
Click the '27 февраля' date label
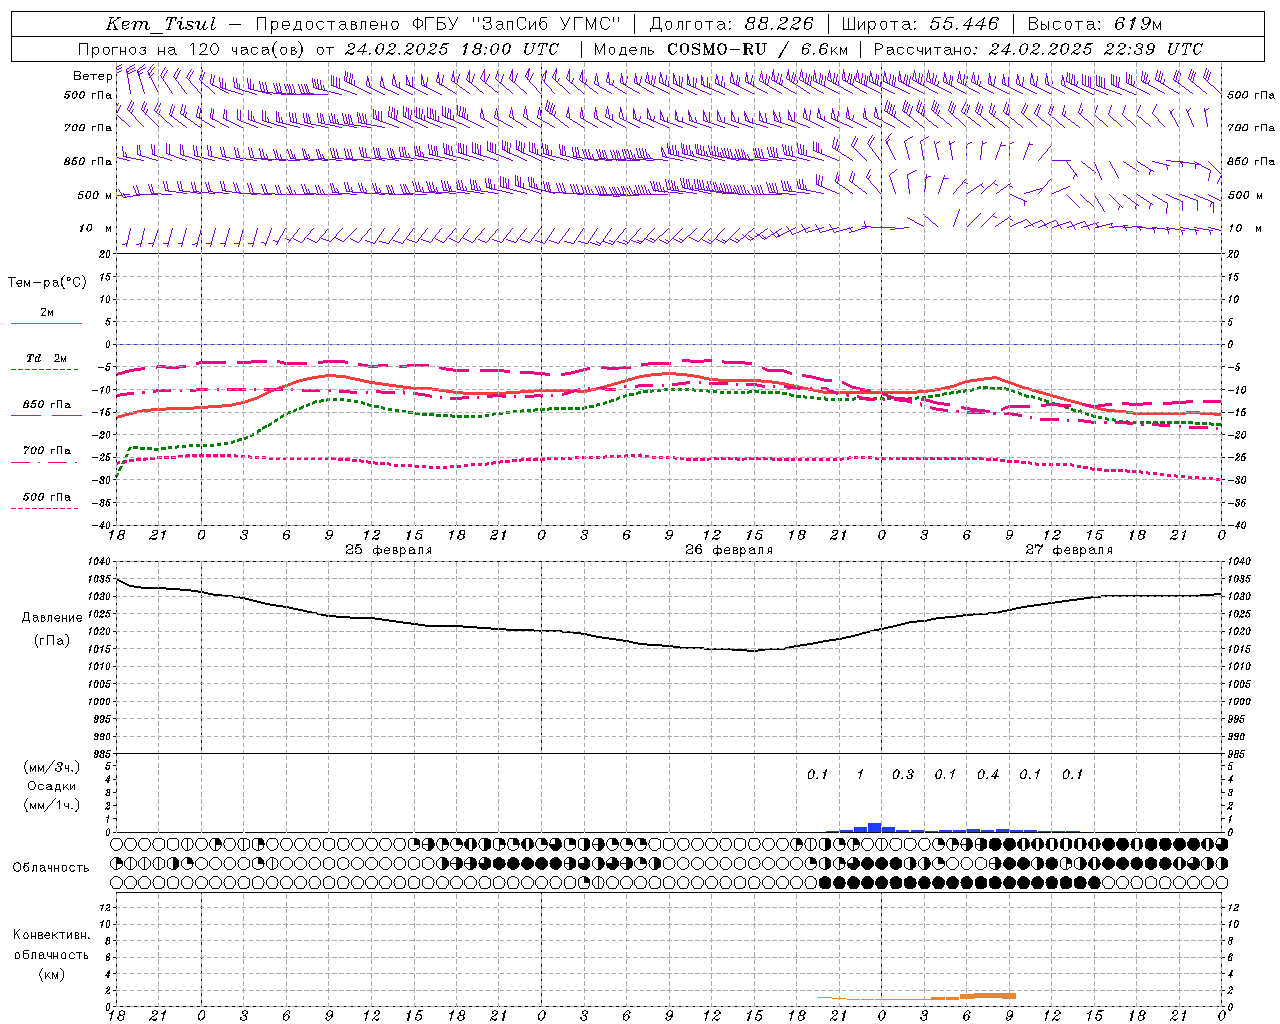(x=1068, y=550)
